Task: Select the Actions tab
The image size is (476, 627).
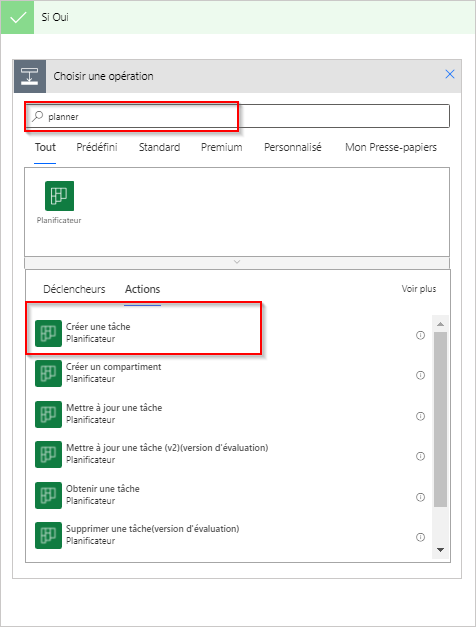Action: tap(142, 289)
